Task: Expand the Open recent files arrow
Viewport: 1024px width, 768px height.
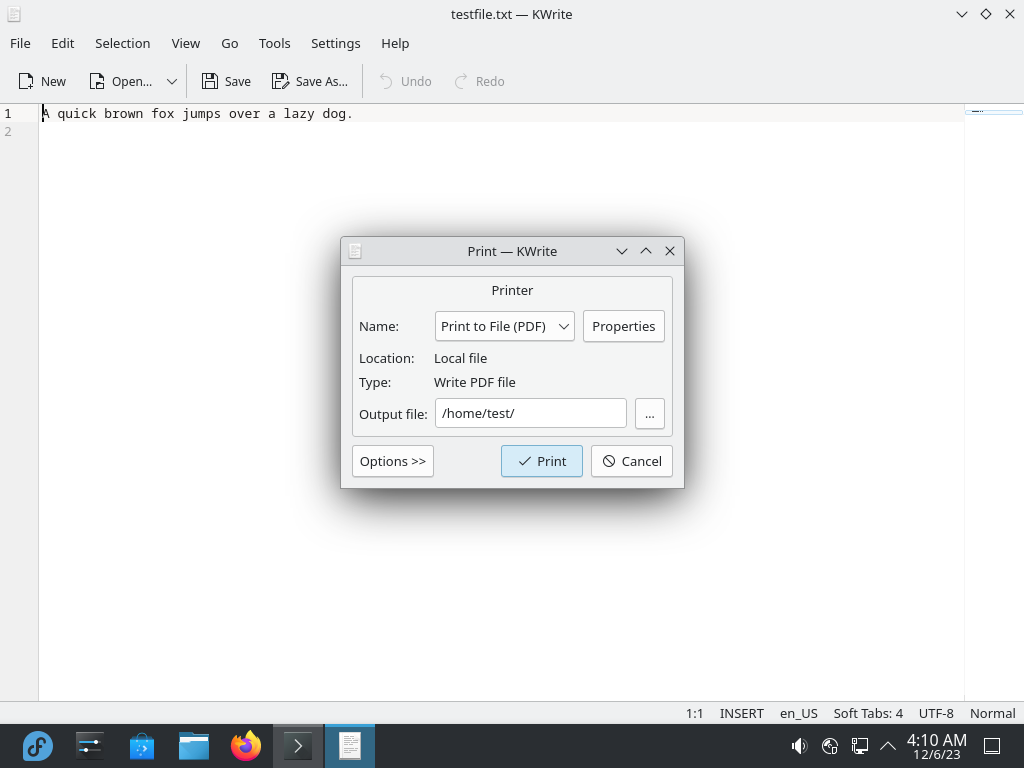Action: pyautogui.click(x=172, y=82)
